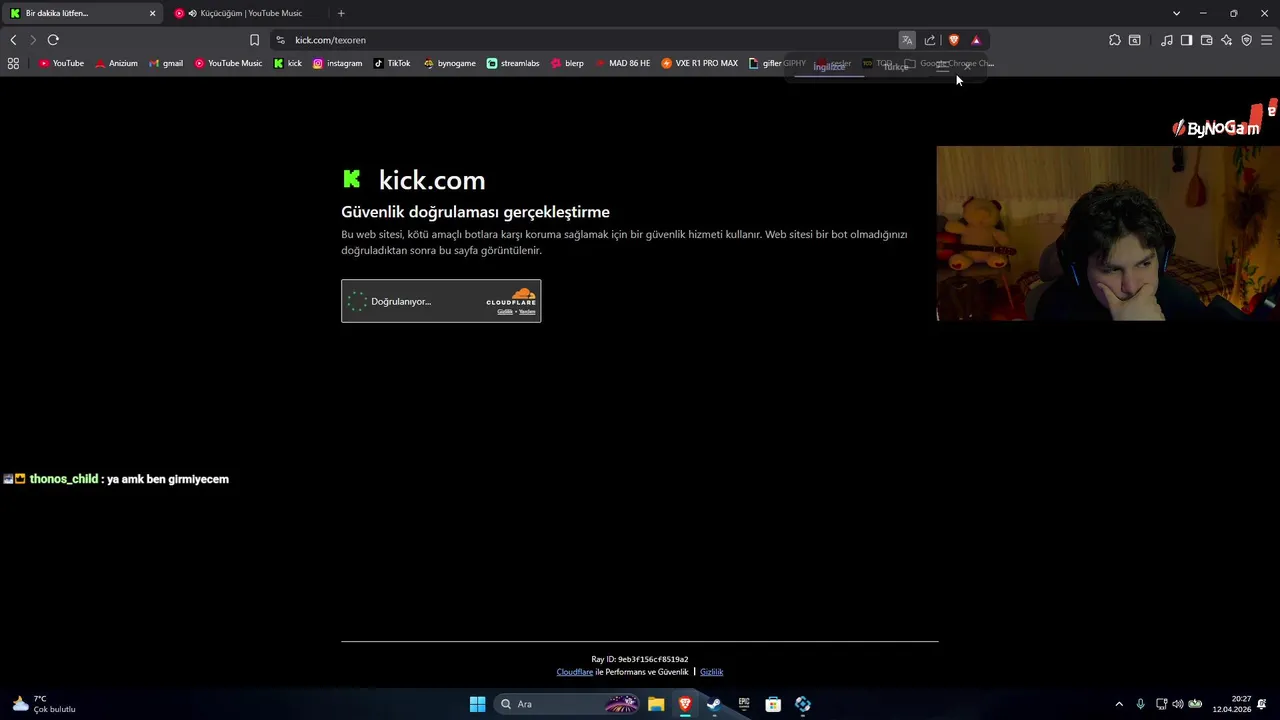
Task: Bookmark this page with the bookmark icon
Action: click(x=254, y=40)
